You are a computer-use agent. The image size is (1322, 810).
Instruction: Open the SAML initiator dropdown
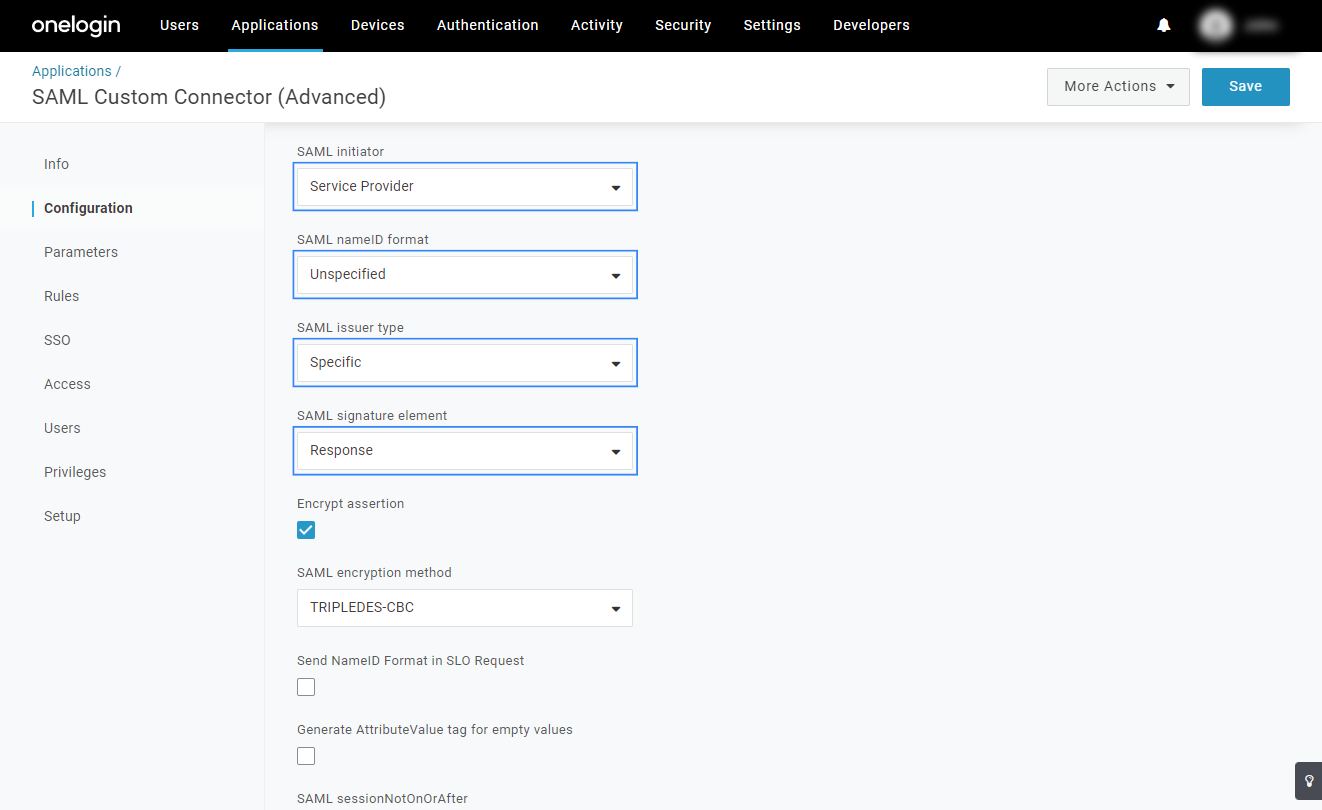465,187
